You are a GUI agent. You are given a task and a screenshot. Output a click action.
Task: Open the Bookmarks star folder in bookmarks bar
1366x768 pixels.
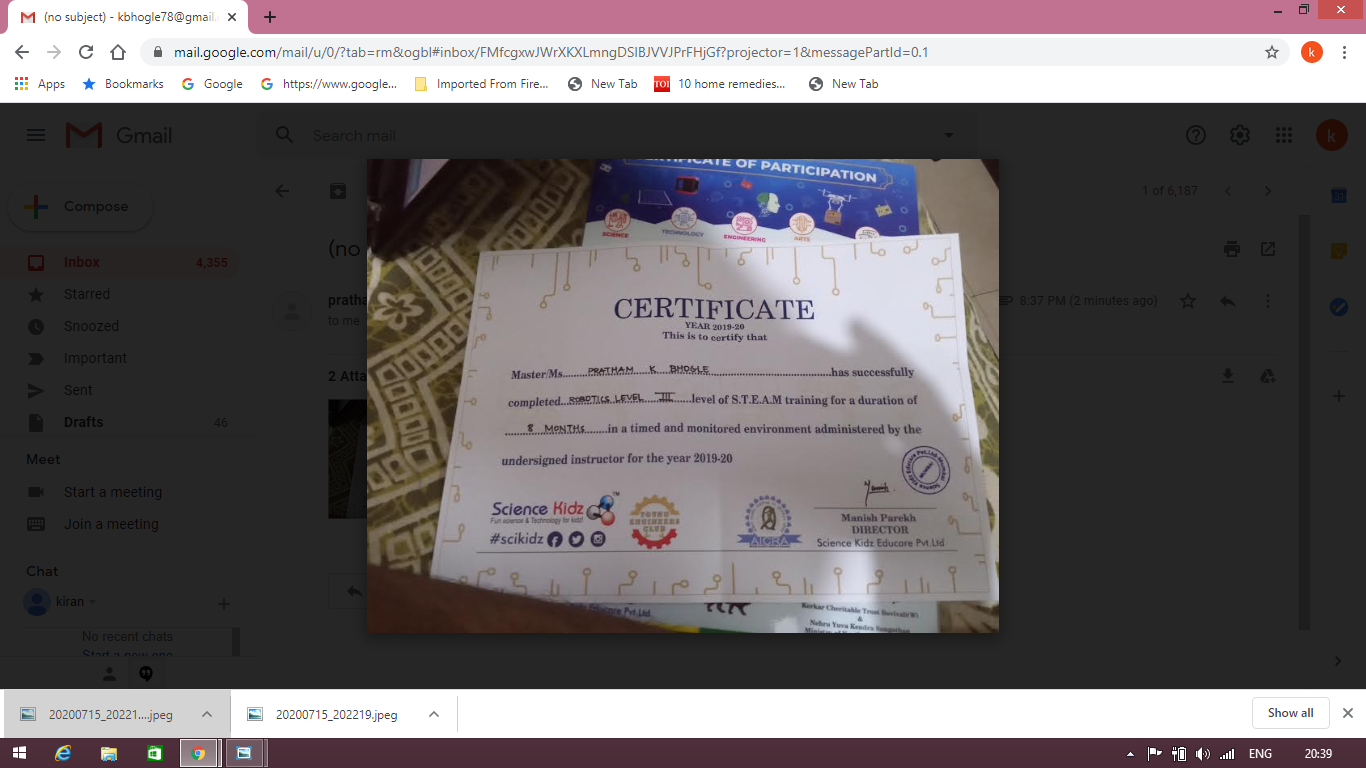(x=123, y=84)
